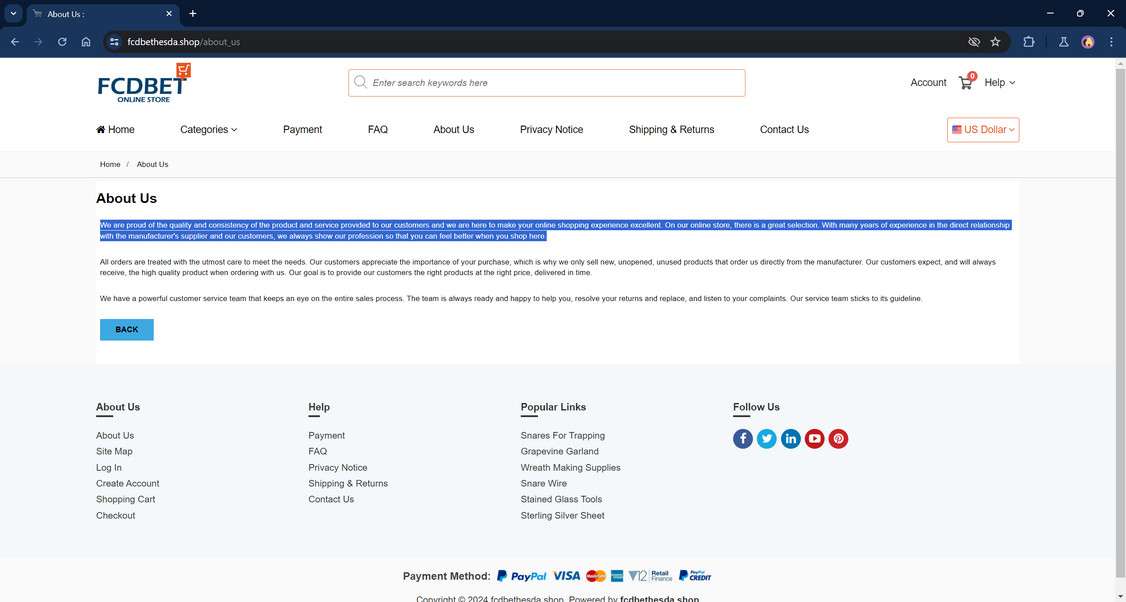
Task: Open the YouTube social icon
Action: (x=814, y=438)
